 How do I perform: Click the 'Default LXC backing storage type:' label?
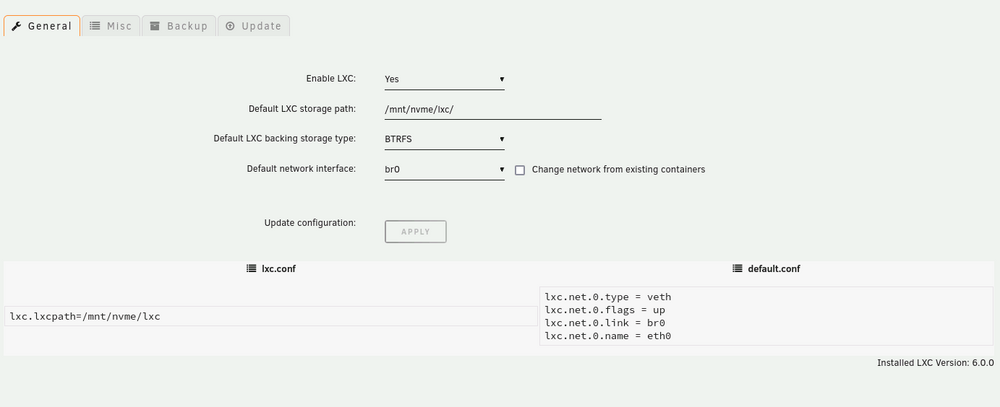284,138
